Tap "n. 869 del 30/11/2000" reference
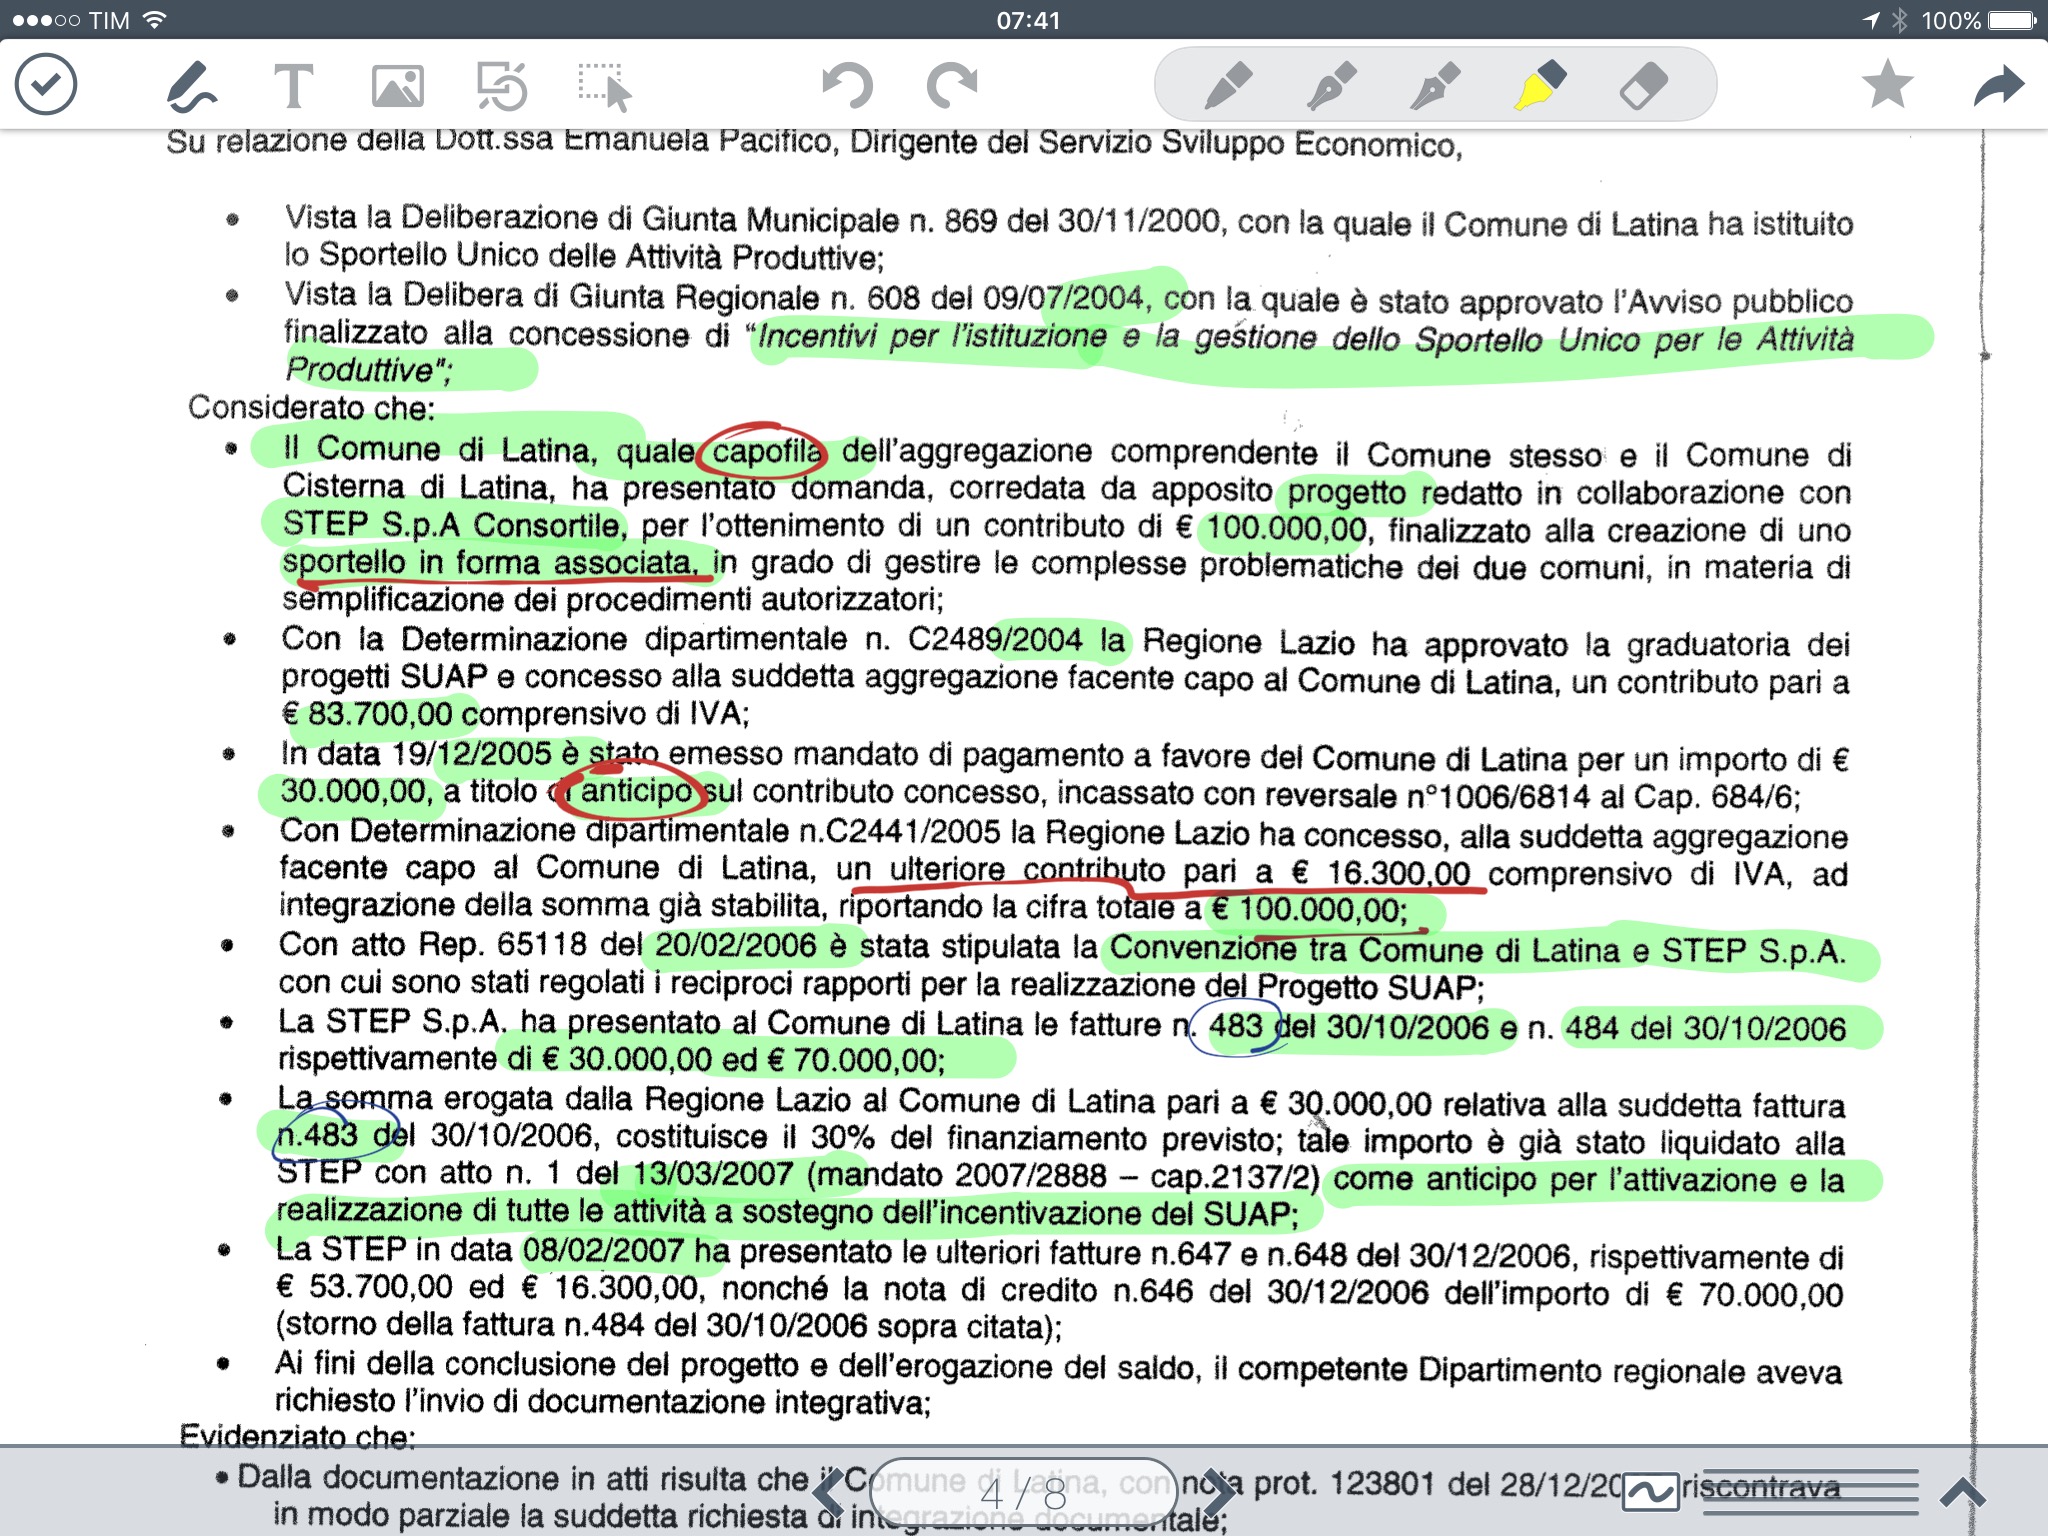This screenshot has height=1536, width=2048. click(x=1066, y=220)
